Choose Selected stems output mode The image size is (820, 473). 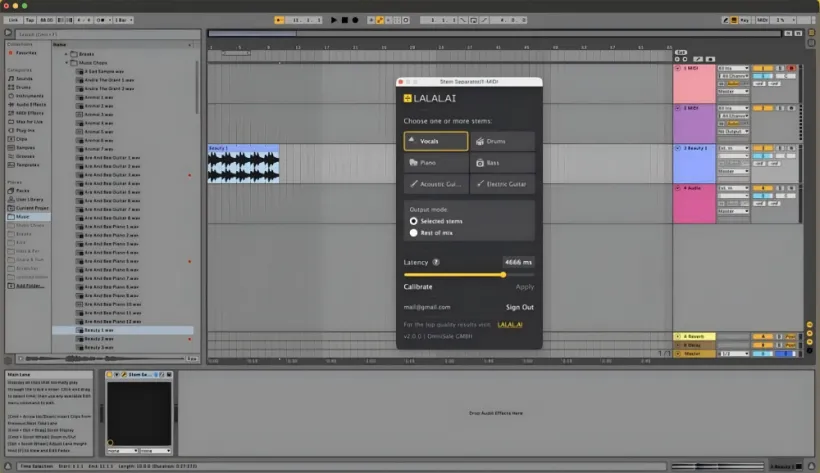(x=414, y=221)
